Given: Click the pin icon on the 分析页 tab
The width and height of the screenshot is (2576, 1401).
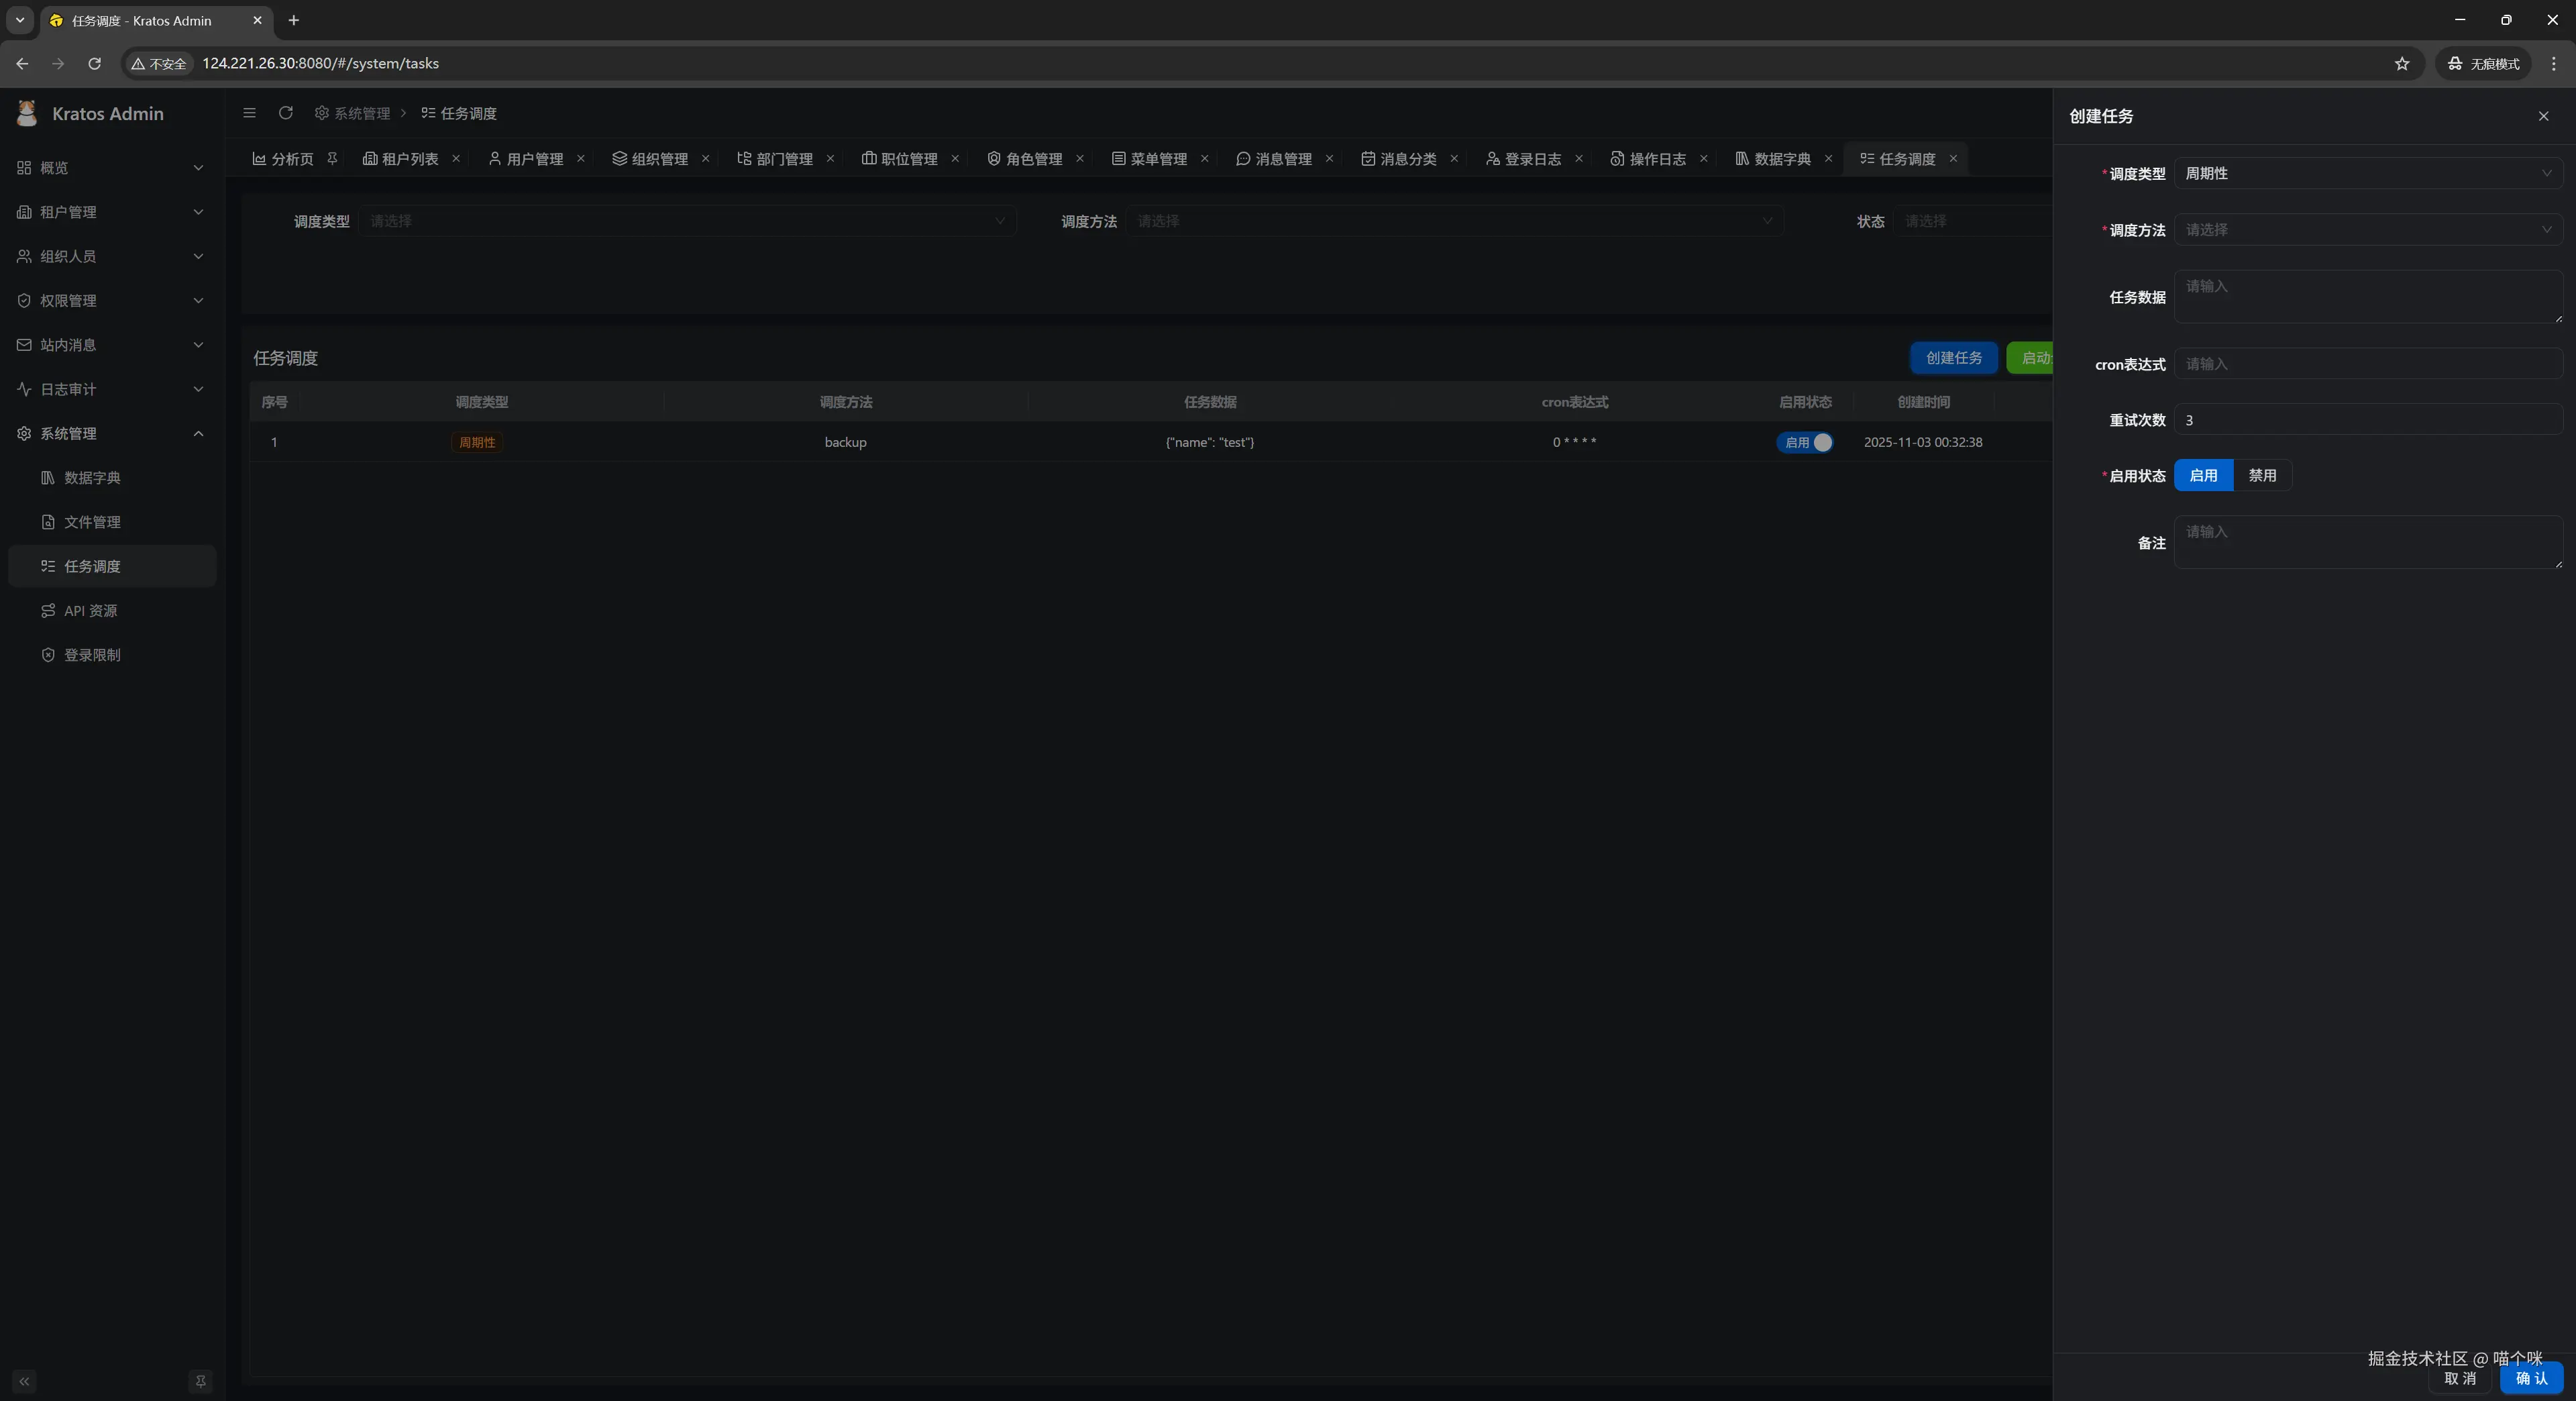Looking at the screenshot, I should point(333,158).
